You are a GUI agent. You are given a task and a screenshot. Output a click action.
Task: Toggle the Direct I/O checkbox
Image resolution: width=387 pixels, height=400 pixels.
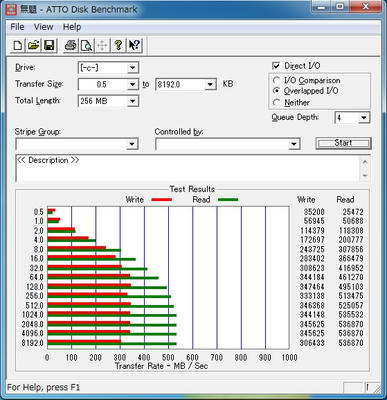tap(276, 66)
